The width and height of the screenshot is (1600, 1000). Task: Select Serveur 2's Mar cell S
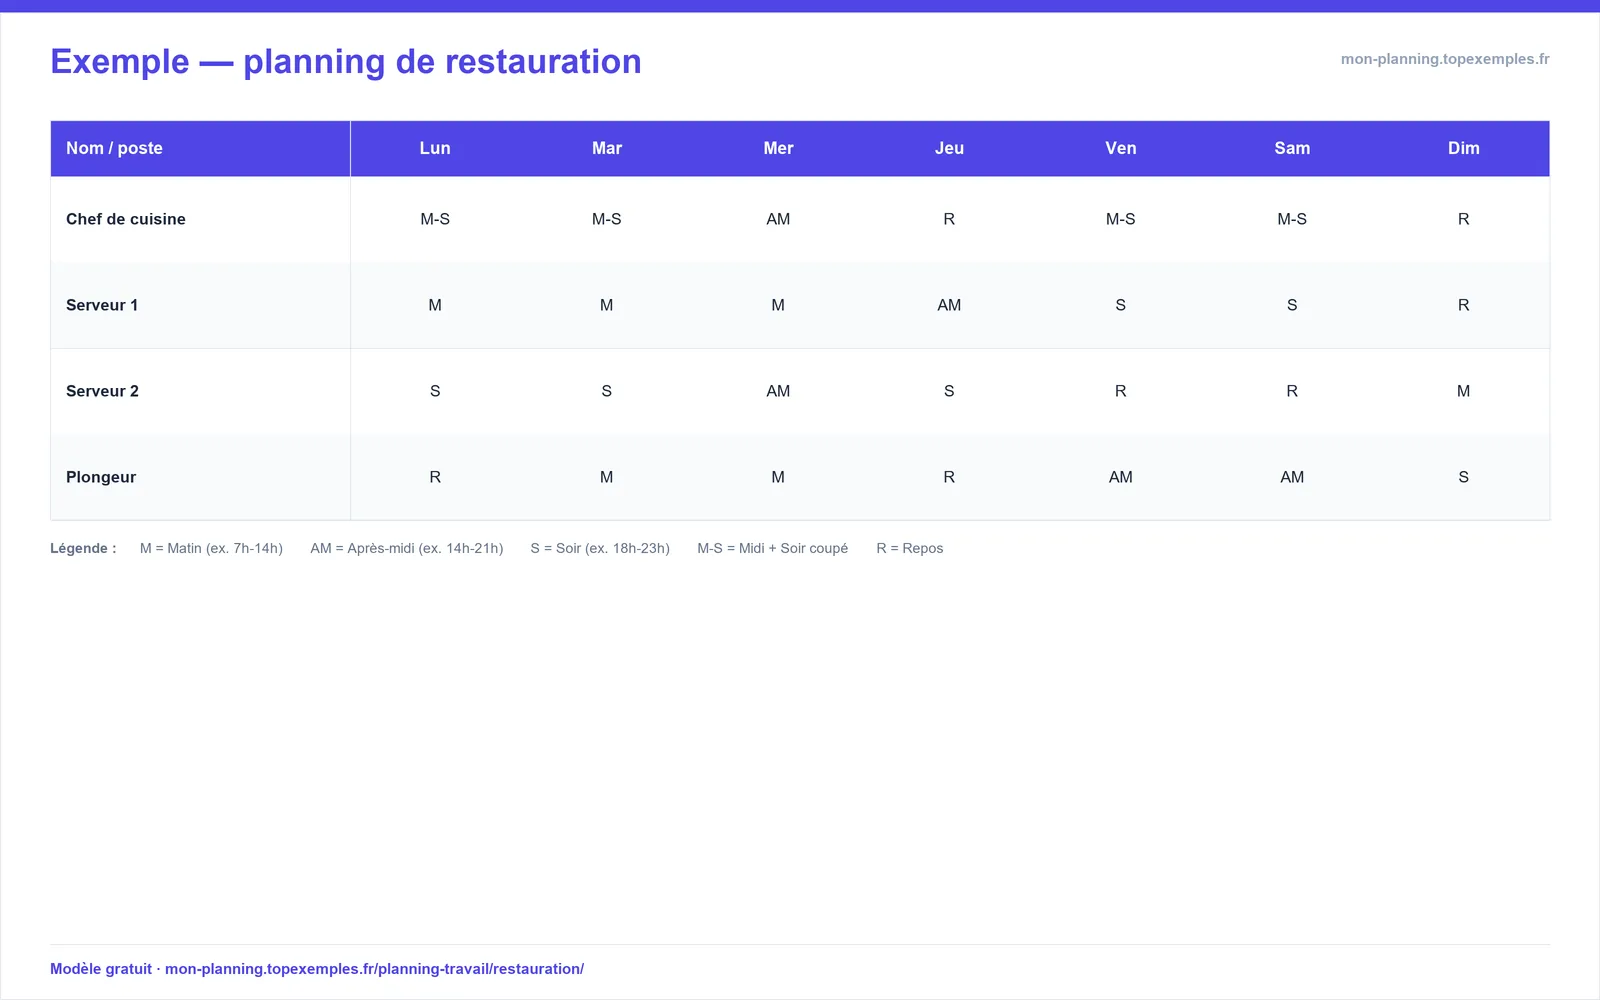click(x=607, y=391)
